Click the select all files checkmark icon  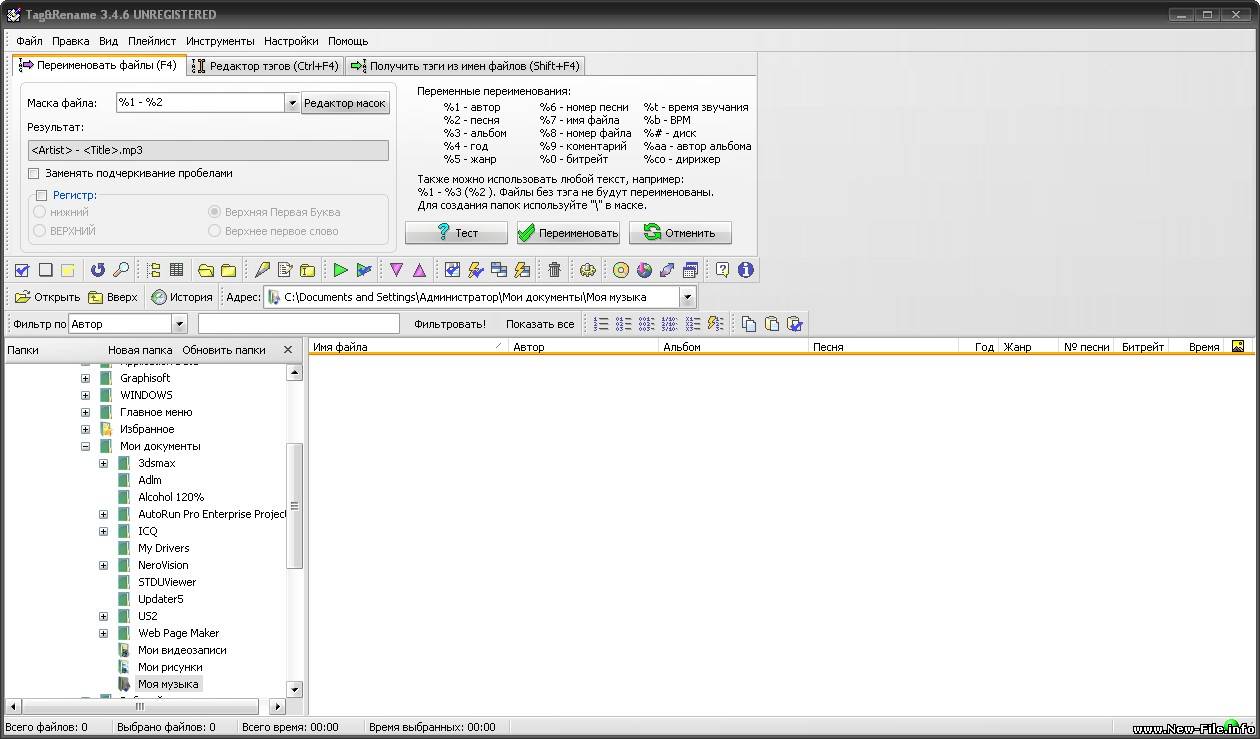pos(22,270)
